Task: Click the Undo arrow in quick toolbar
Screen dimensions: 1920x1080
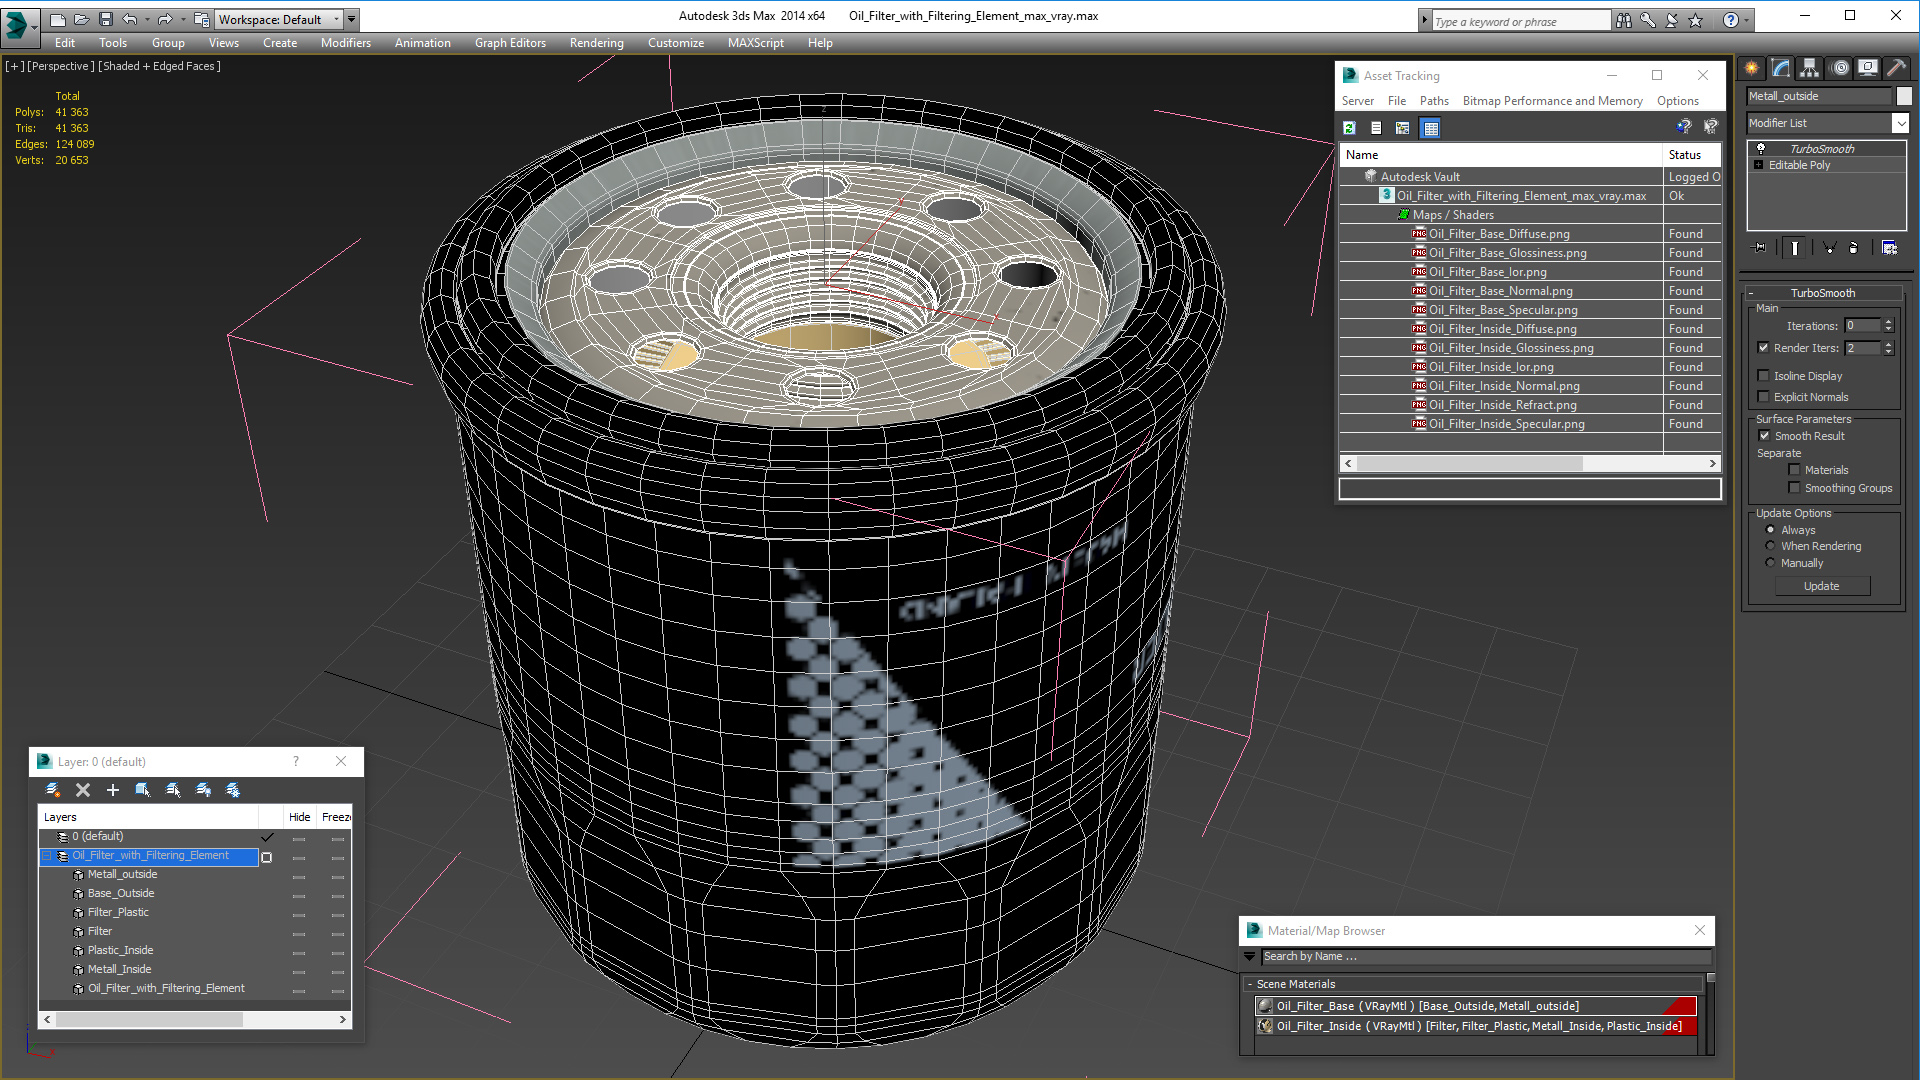Action: [x=130, y=19]
